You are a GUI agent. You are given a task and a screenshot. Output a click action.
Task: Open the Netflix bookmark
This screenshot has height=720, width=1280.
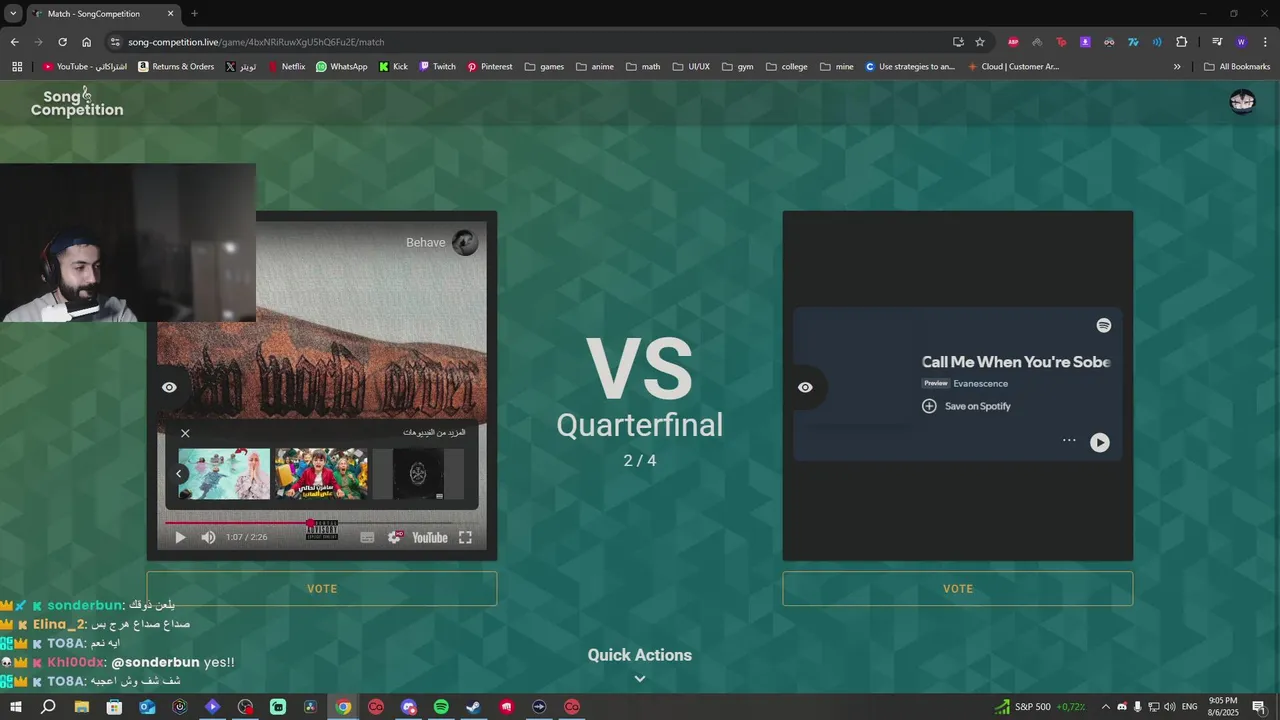pos(286,67)
